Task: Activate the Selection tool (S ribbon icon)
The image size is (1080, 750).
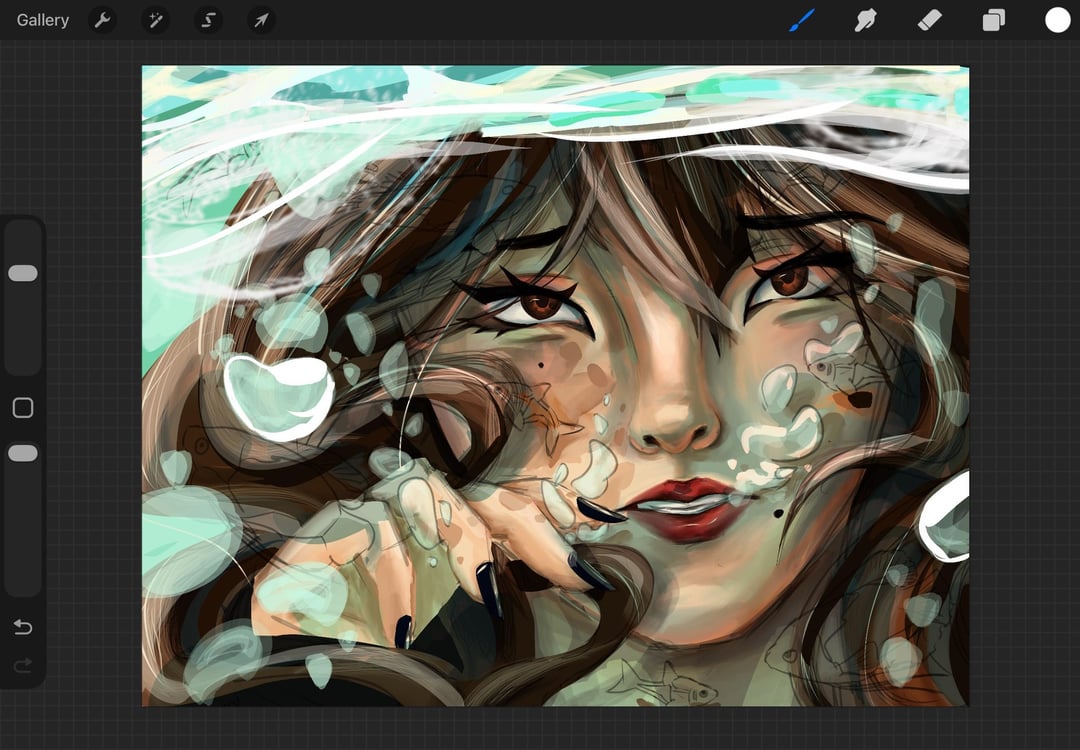Action: point(208,20)
